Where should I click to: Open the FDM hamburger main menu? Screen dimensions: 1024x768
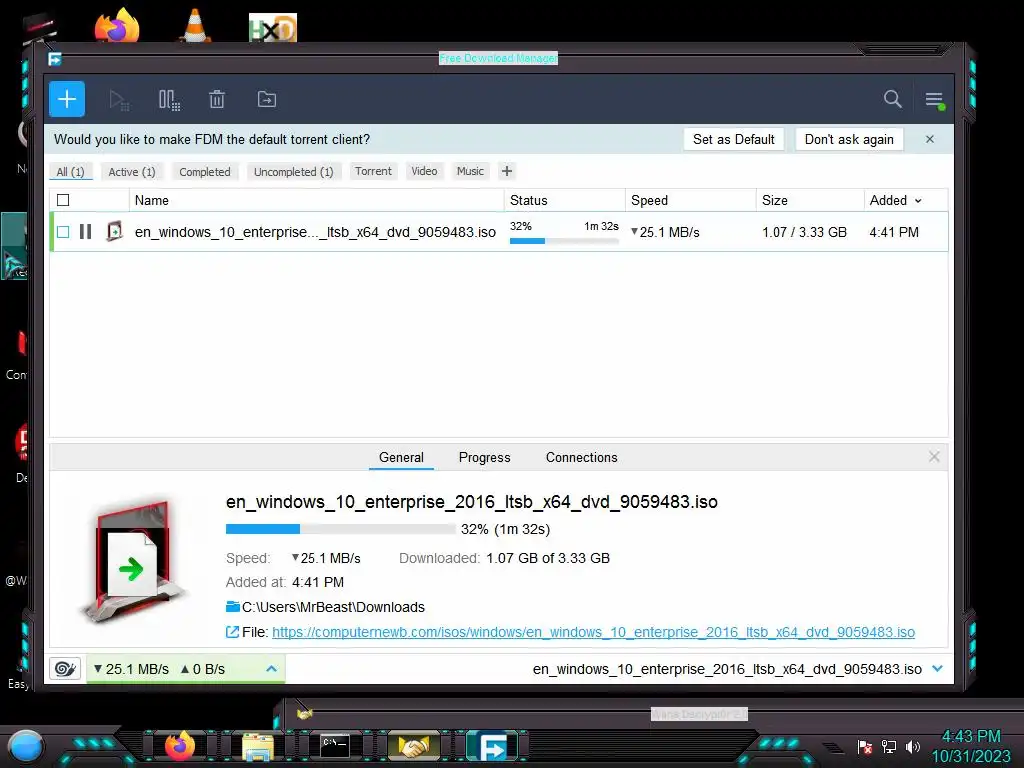[935, 100]
